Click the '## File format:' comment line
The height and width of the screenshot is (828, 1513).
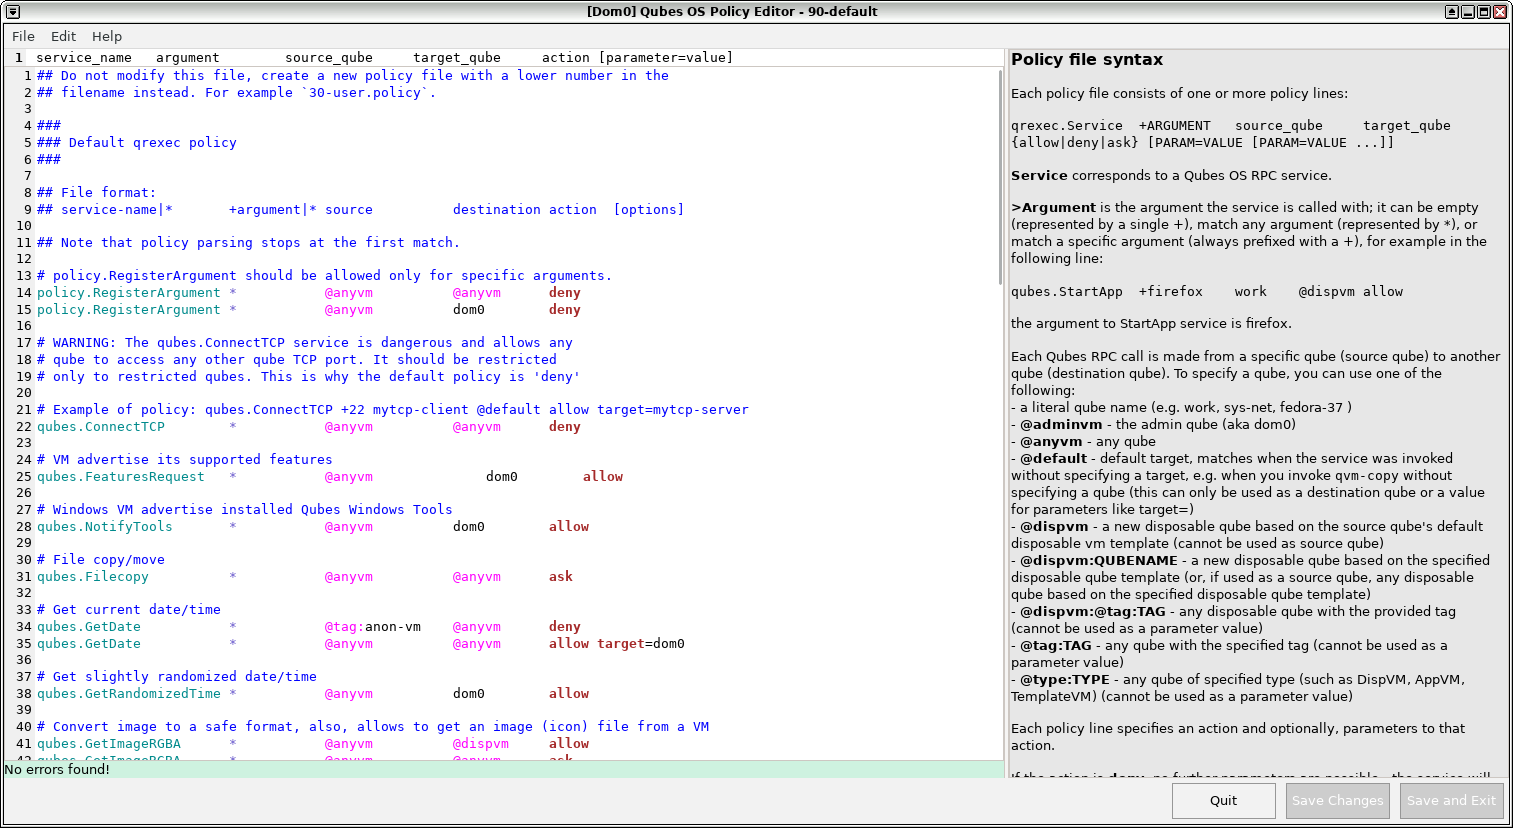coord(97,192)
